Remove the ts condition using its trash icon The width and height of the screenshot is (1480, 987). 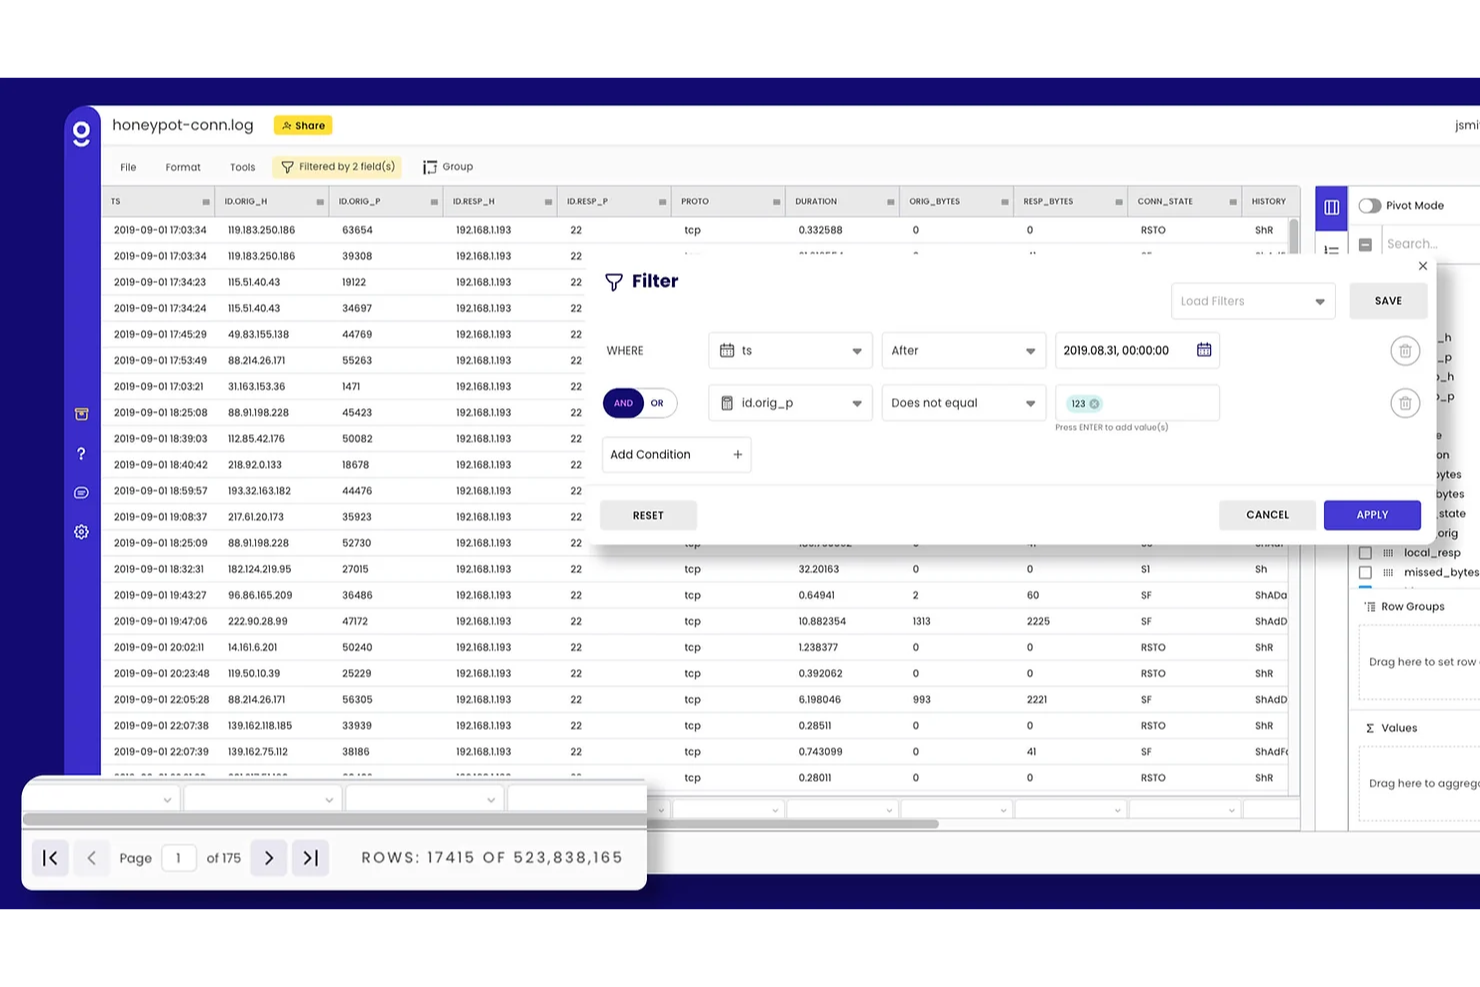pyautogui.click(x=1404, y=350)
